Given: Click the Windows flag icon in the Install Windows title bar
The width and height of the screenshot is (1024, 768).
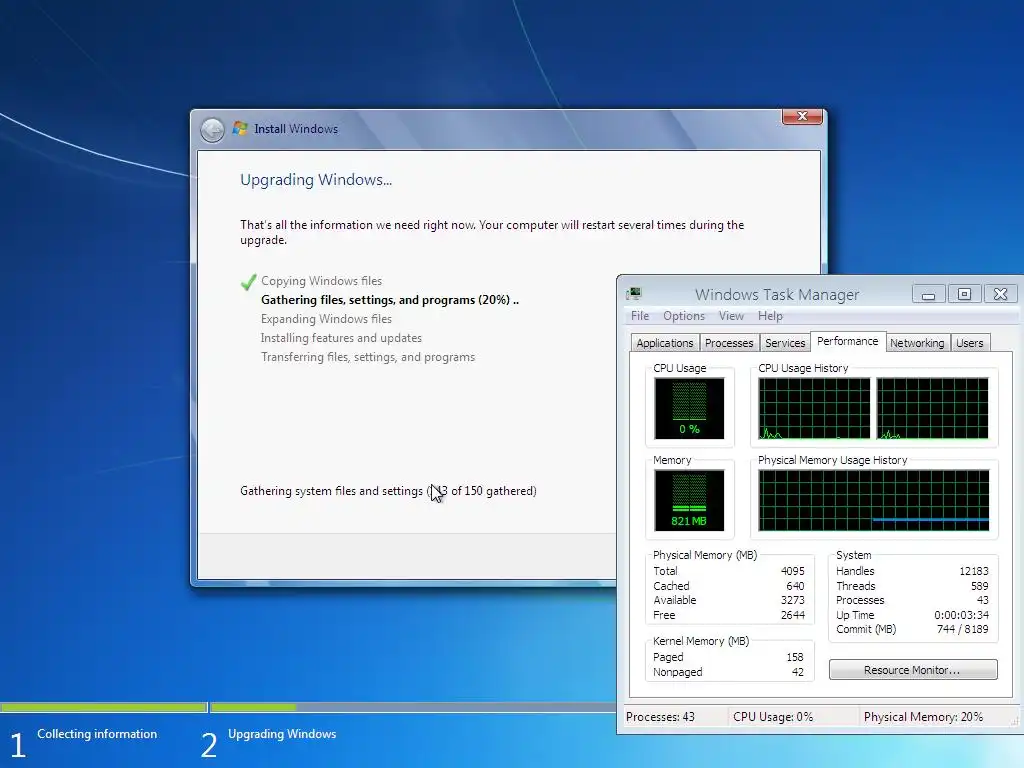Looking at the screenshot, I should 240,128.
